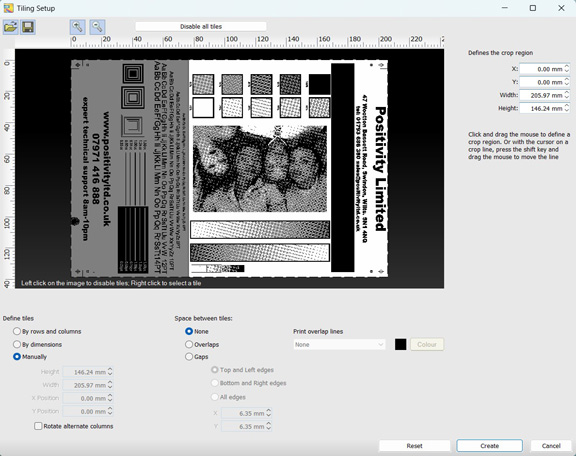Open Print overlap lines dropdown
The image size is (576, 456).
point(339,345)
